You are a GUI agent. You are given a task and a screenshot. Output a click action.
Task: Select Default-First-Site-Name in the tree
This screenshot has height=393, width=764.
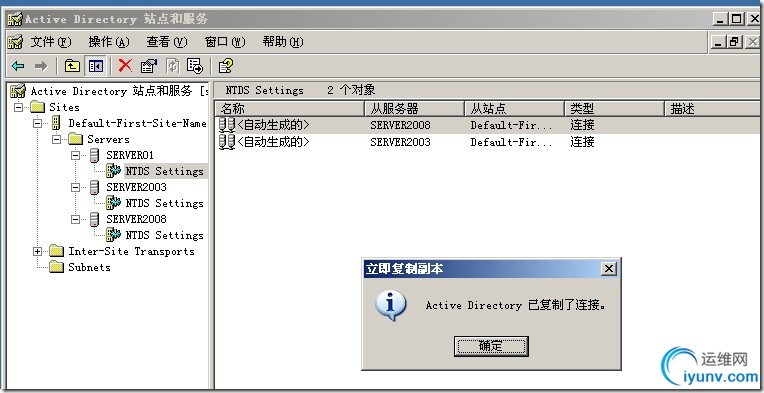(x=137, y=123)
